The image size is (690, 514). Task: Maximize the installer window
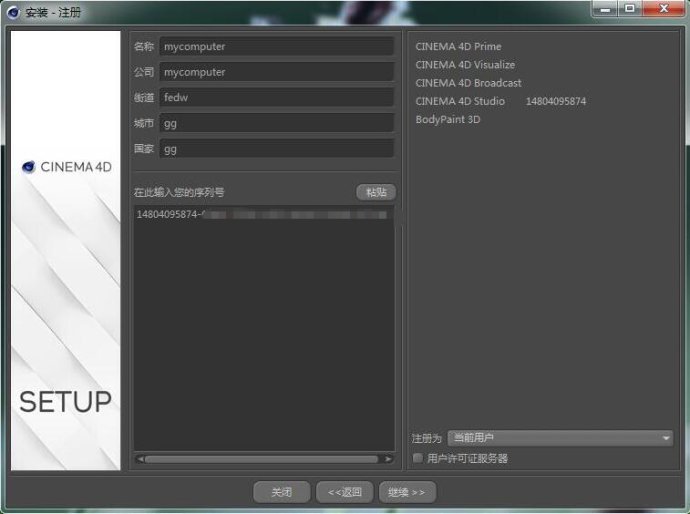630,9
